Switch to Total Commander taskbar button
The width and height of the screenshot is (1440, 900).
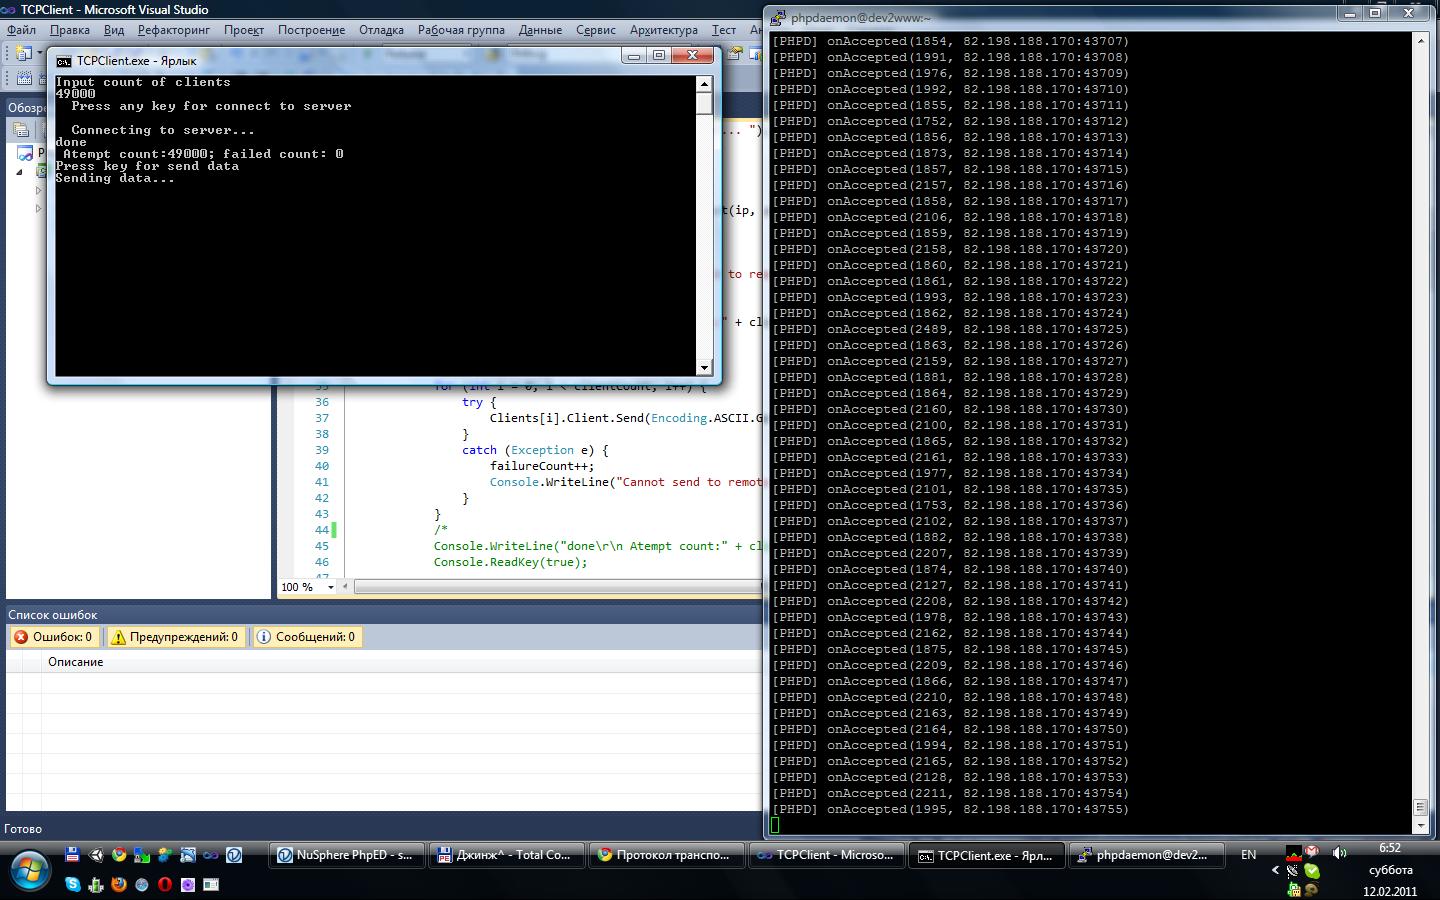click(x=506, y=855)
